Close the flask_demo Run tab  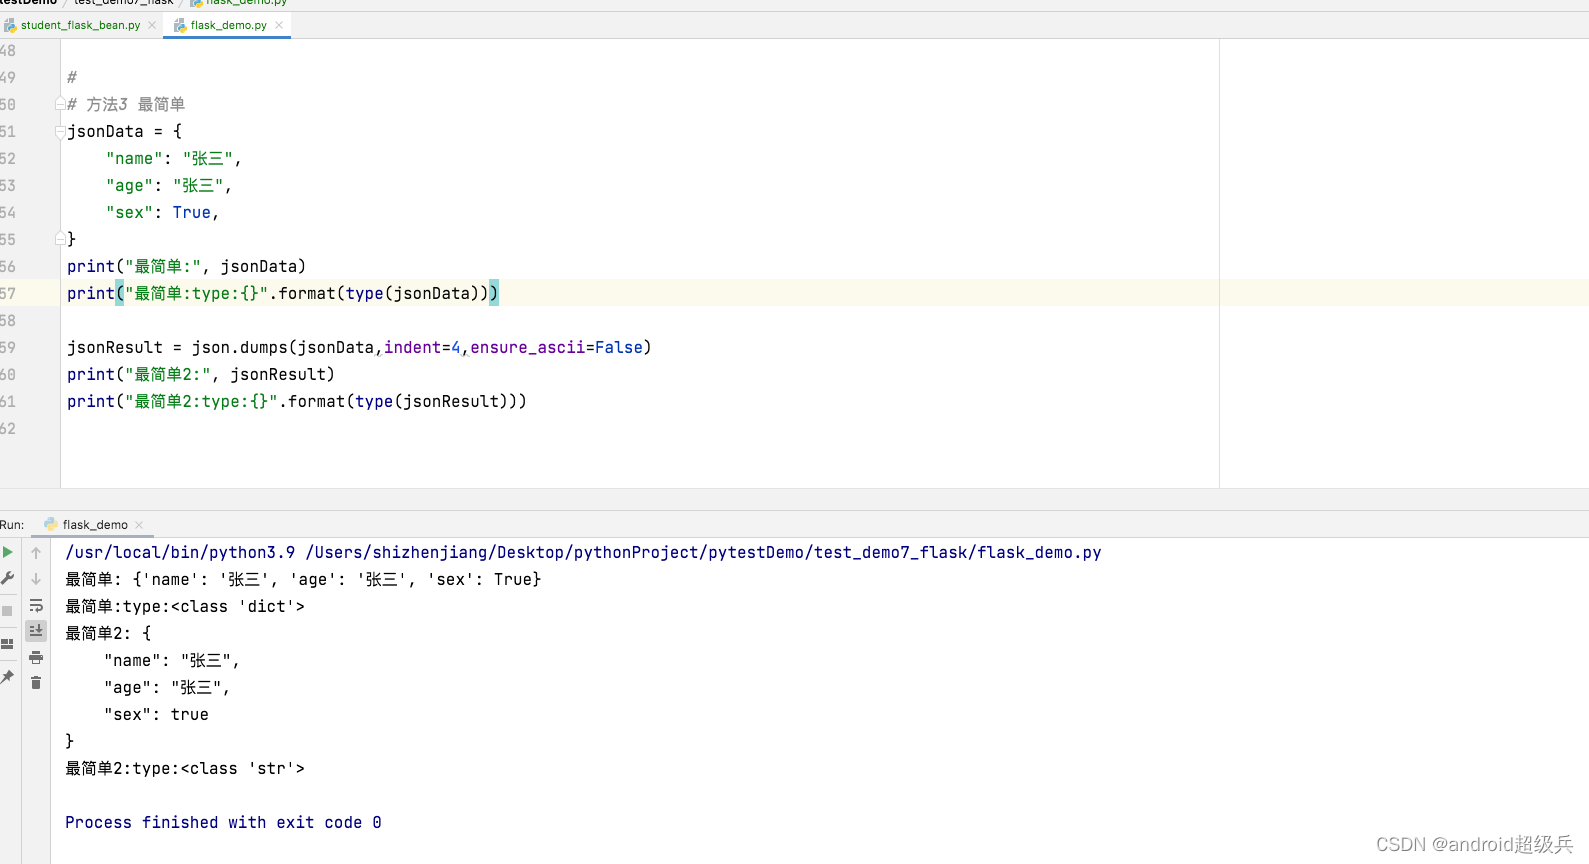click(139, 525)
